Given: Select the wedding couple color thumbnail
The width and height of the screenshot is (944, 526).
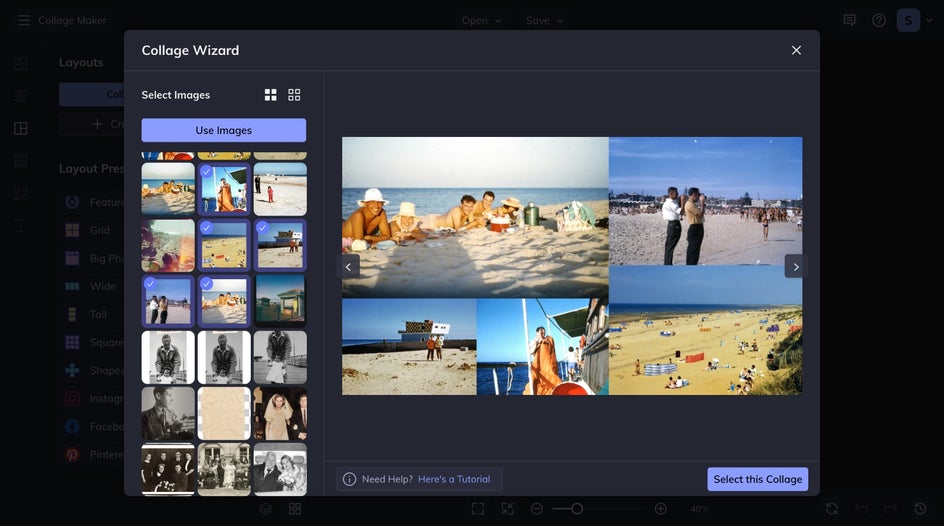Looking at the screenshot, I should pyautogui.click(x=280, y=413).
